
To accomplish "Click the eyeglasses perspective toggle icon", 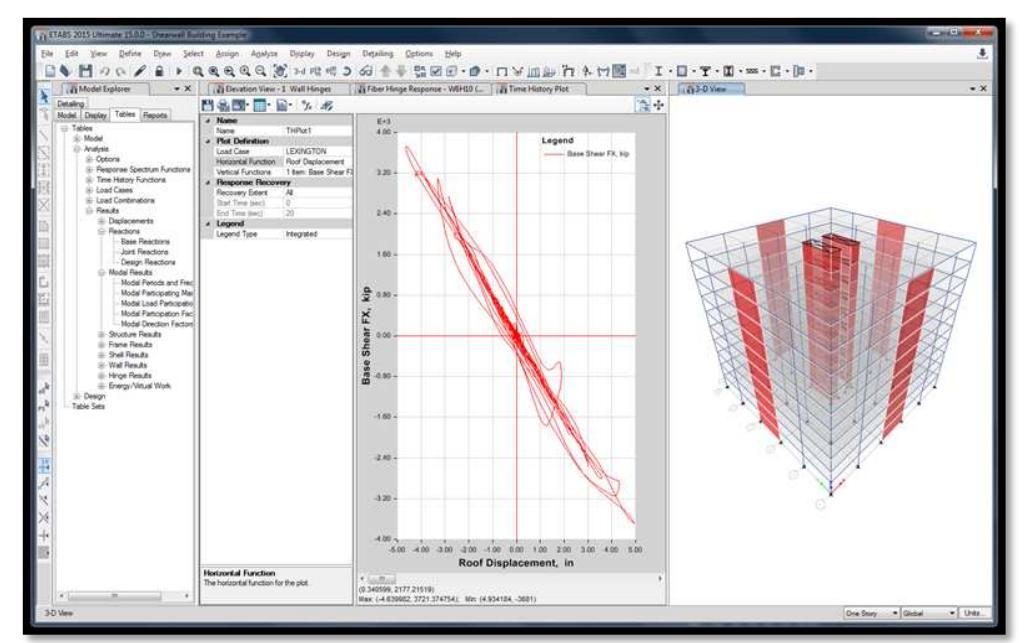I will pos(366,71).
